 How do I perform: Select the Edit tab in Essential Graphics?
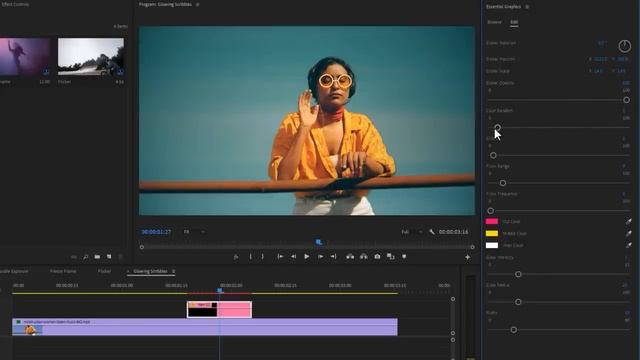click(x=514, y=22)
